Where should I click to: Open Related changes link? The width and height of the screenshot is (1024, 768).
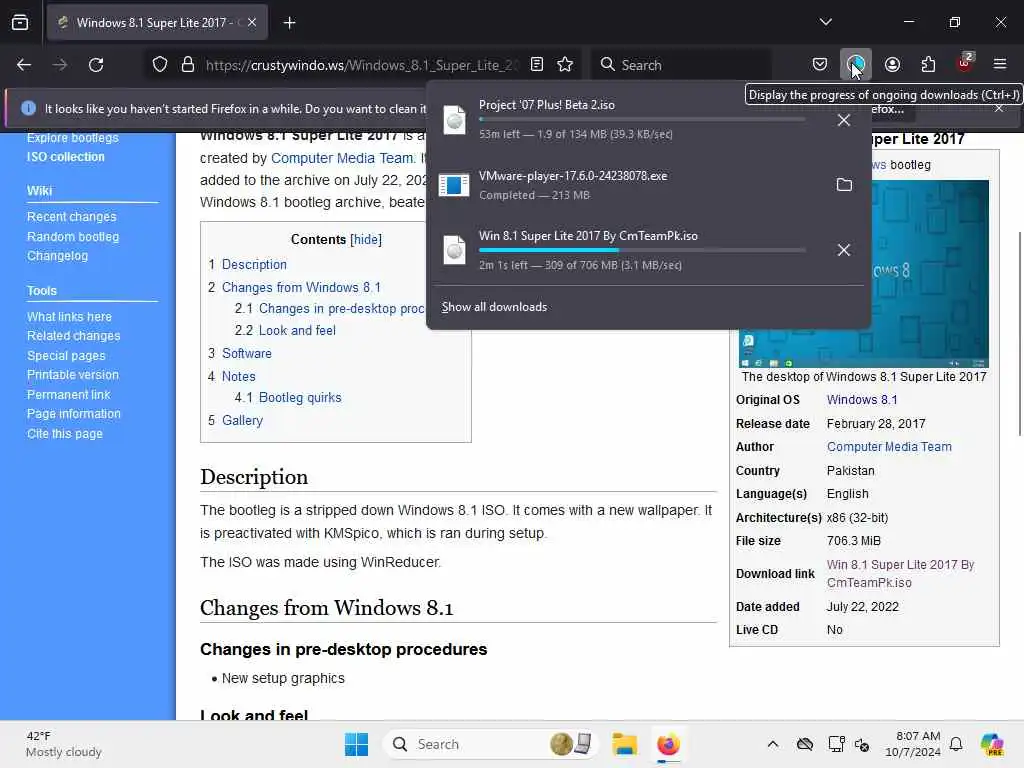[x=73, y=336]
